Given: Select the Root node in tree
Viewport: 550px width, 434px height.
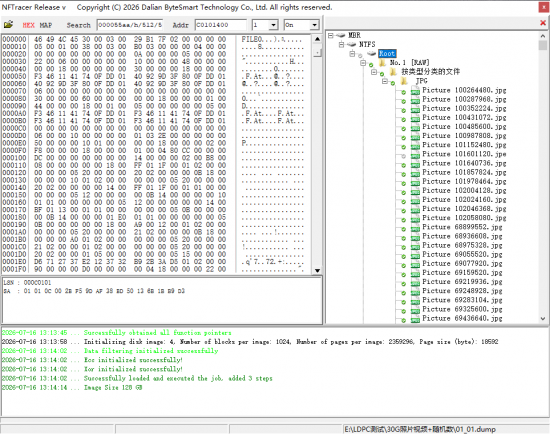Looking at the screenshot, I should [387, 53].
